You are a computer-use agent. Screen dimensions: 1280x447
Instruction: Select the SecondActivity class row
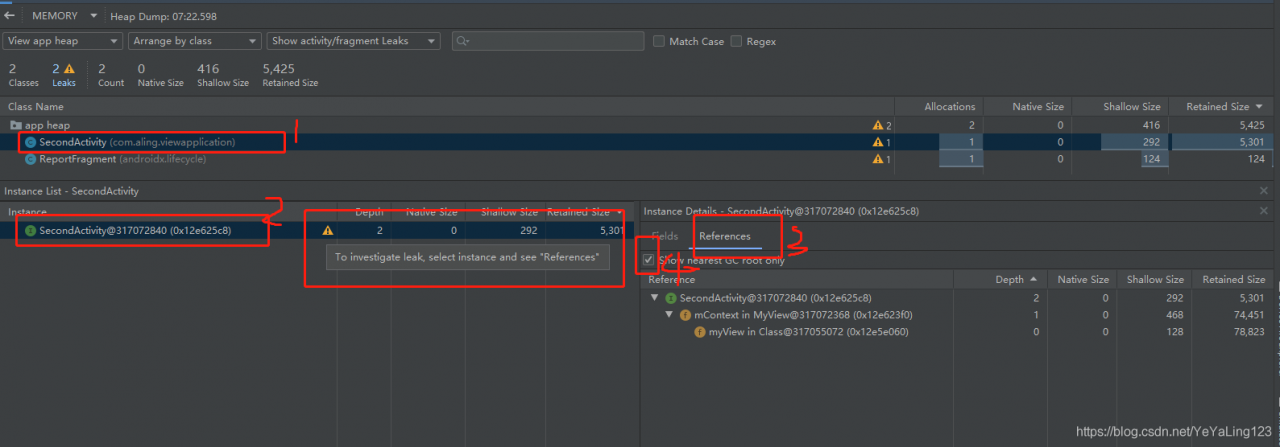(x=636, y=142)
